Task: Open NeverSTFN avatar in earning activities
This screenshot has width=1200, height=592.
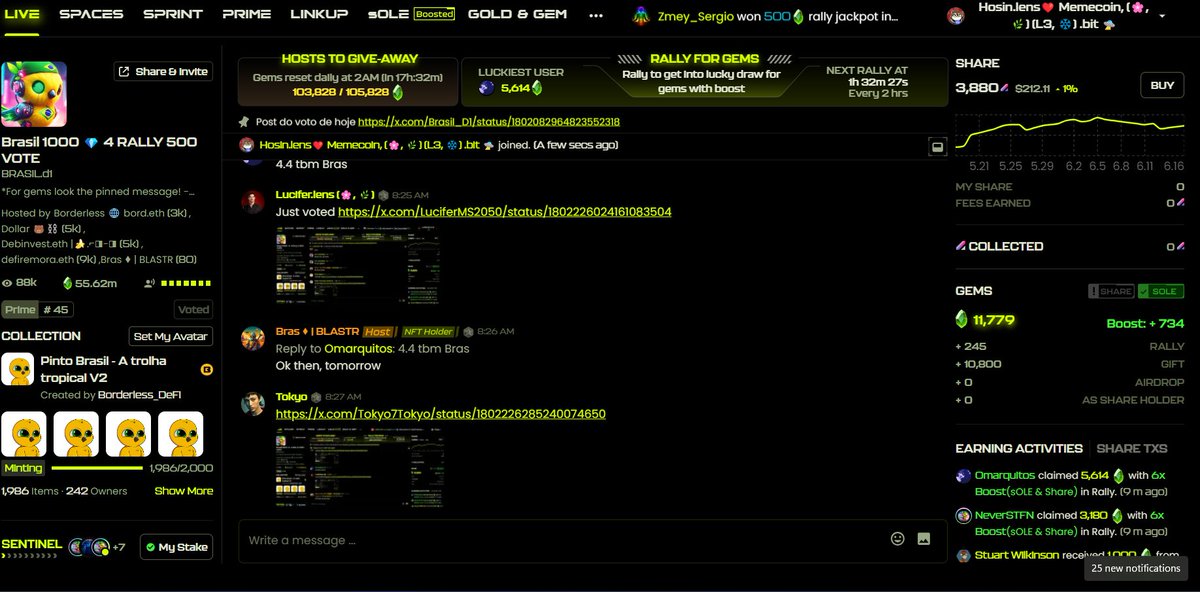Action: click(x=963, y=516)
